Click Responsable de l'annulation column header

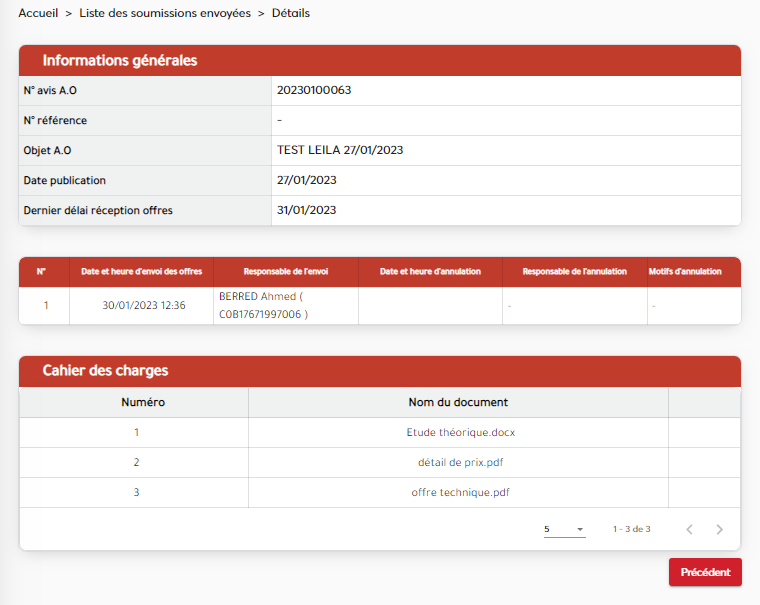coord(574,272)
